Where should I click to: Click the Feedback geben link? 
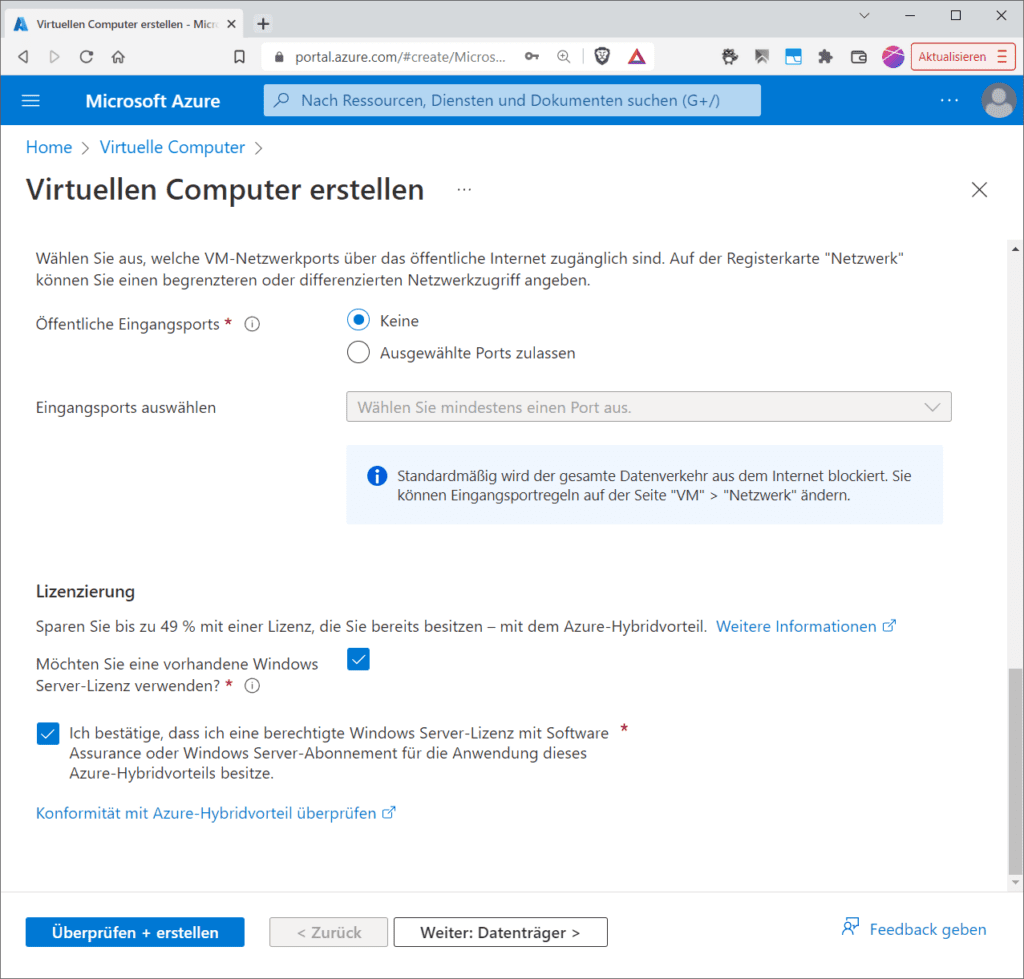[914, 929]
